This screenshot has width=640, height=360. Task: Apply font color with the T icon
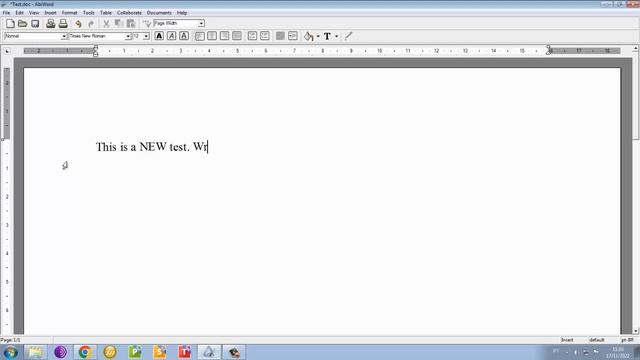(x=327, y=36)
